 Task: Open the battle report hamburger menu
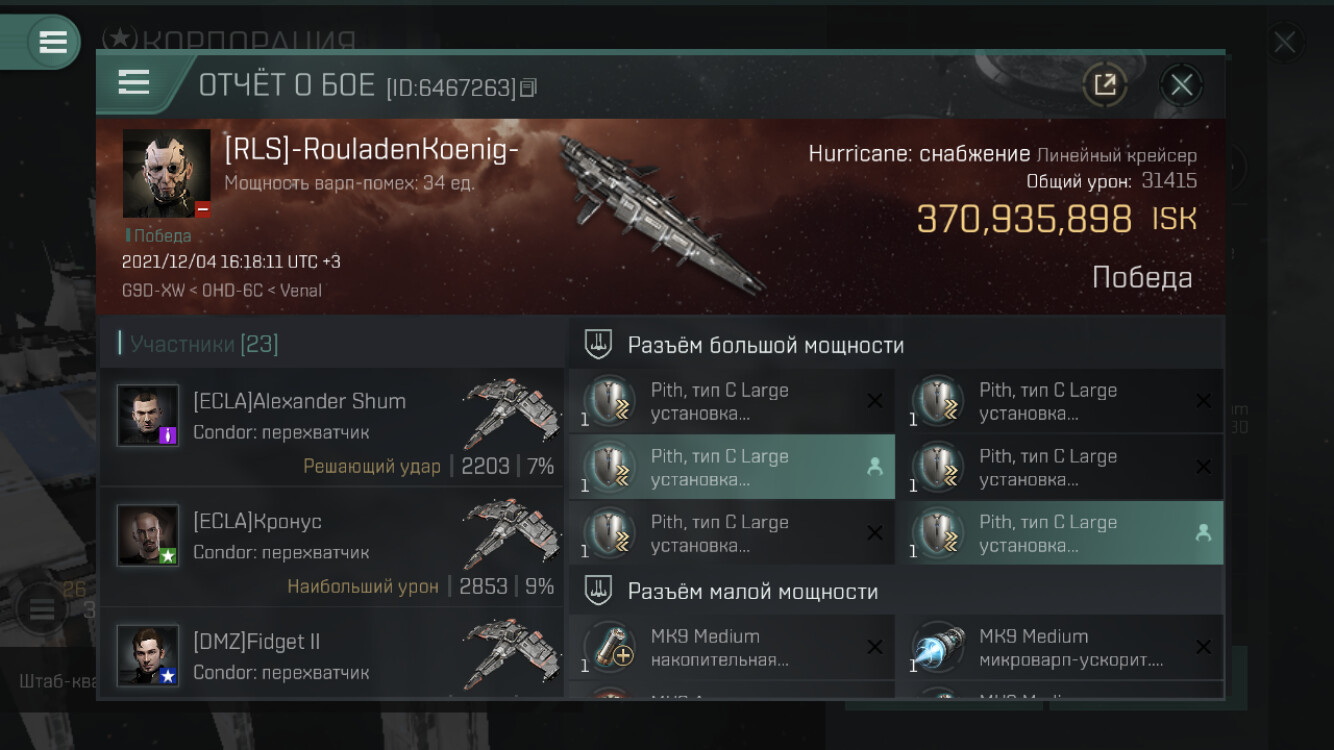(133, 83)
